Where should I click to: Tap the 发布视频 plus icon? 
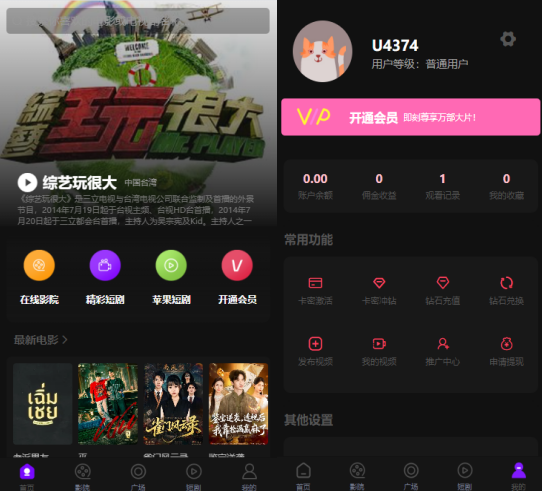coord(315,344)
